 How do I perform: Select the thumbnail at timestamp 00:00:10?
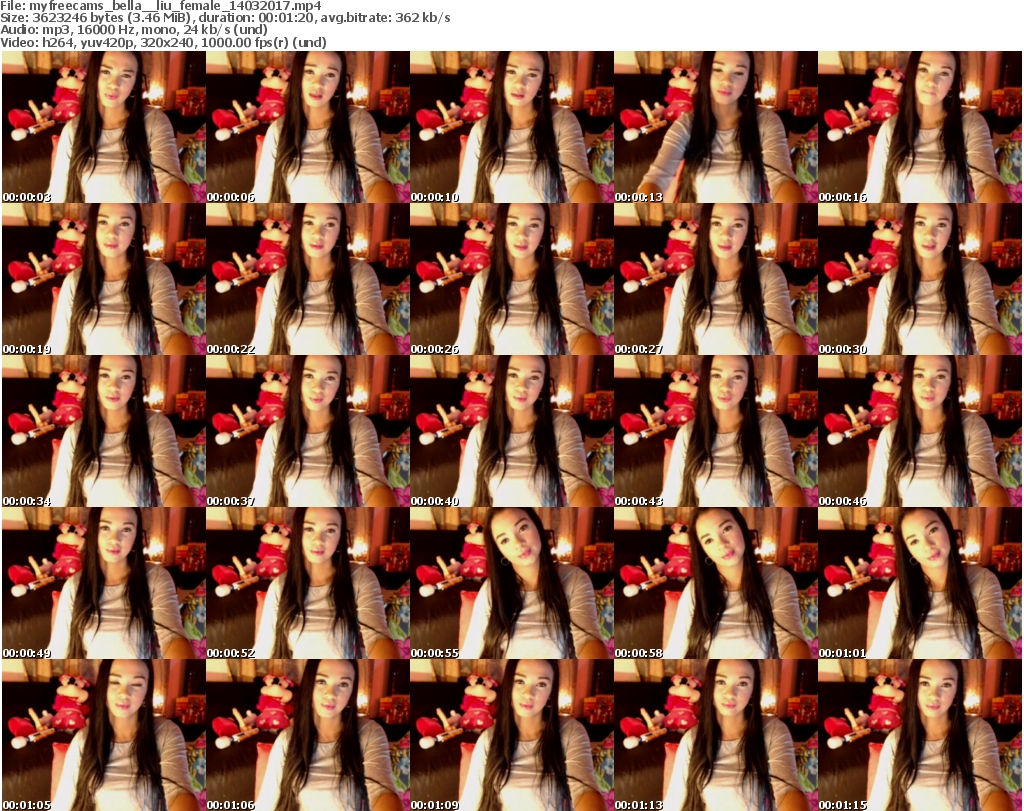point(512,127)
